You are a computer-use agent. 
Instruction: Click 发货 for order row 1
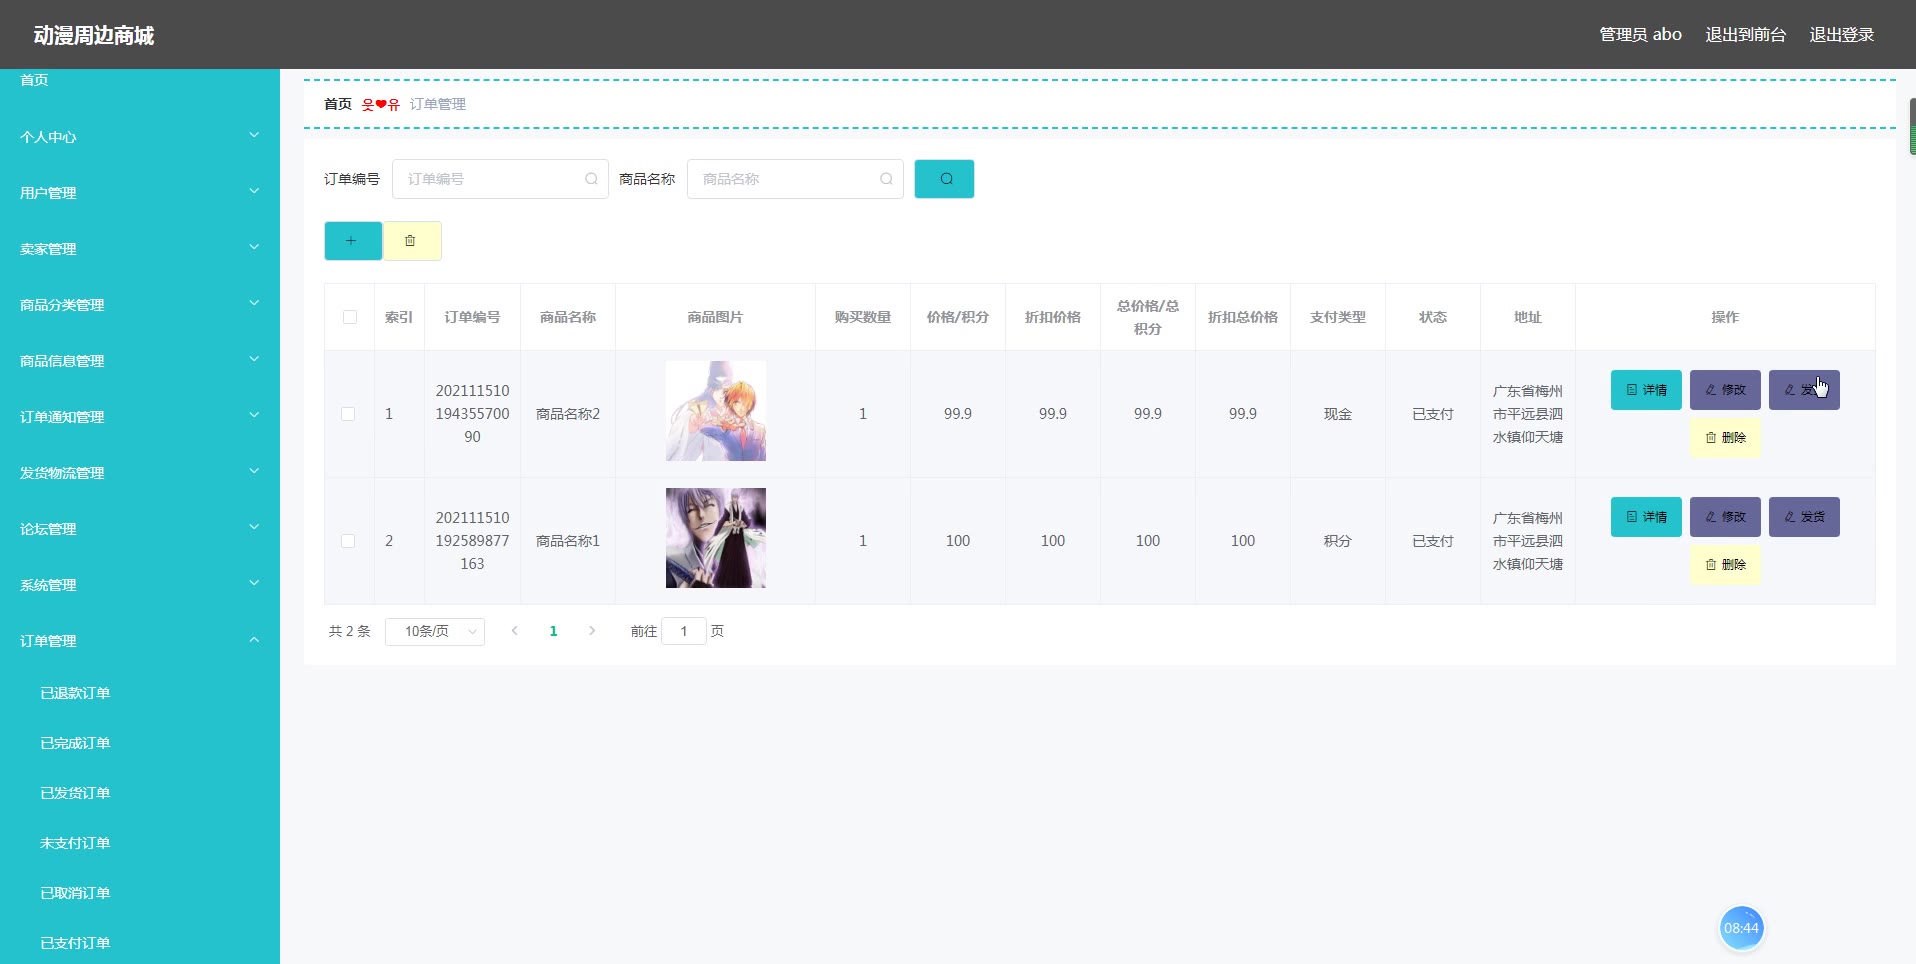(x=1804, y=390)
